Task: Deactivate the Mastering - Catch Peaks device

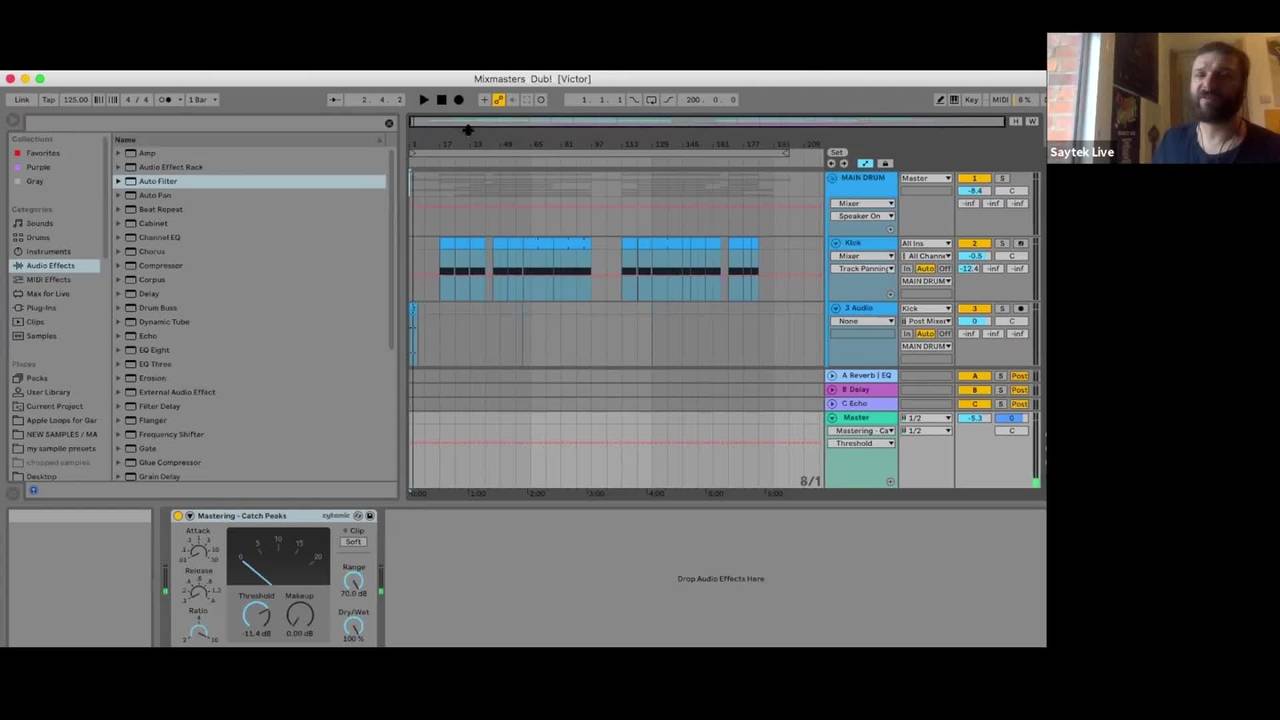Action: coord(178,516)
